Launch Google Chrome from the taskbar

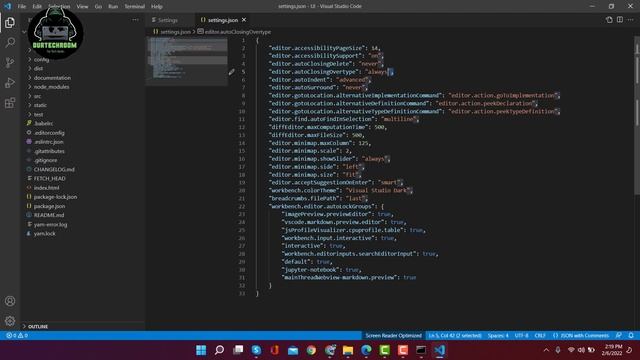point(311,350)
